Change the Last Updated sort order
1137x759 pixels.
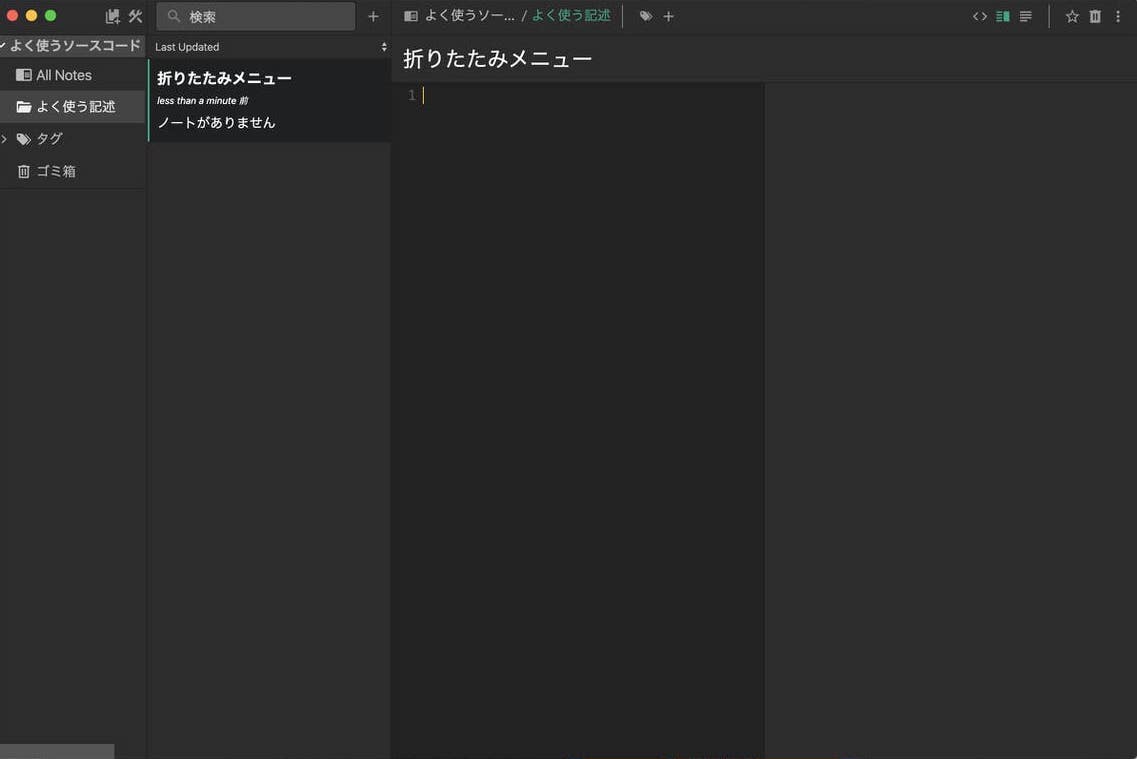[x=270, y=46]
